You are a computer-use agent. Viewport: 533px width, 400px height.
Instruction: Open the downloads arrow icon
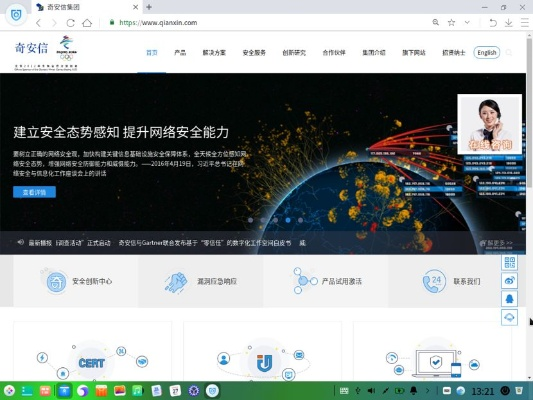[x=509, y=23]
